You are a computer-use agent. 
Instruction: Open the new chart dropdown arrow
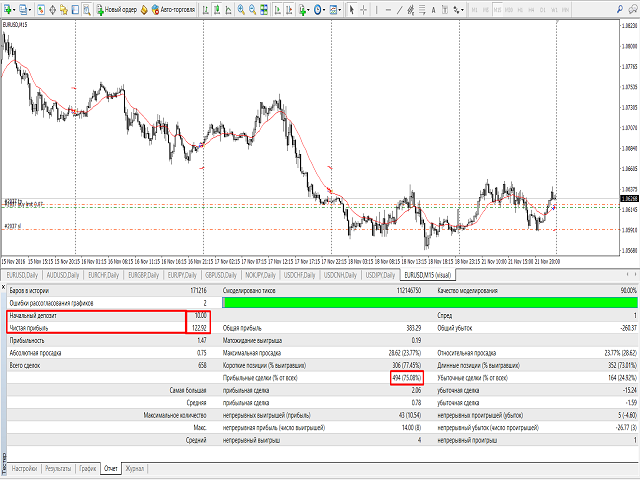[x=15, y=9]
